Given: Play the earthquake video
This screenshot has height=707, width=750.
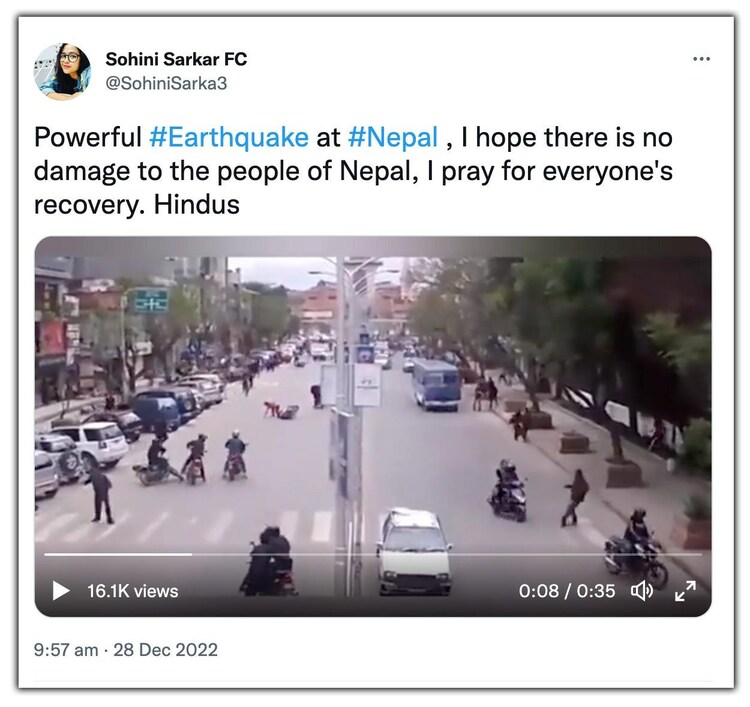Looking at the screenshot, I should (60, 591).
